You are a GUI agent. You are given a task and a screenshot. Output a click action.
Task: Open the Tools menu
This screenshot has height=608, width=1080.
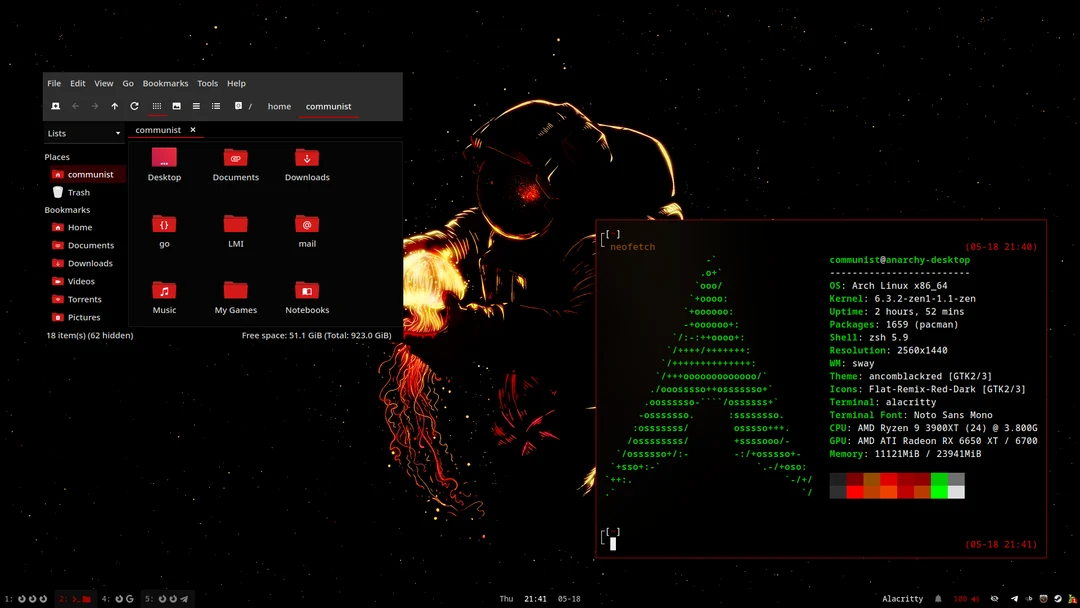coord(207,83)
